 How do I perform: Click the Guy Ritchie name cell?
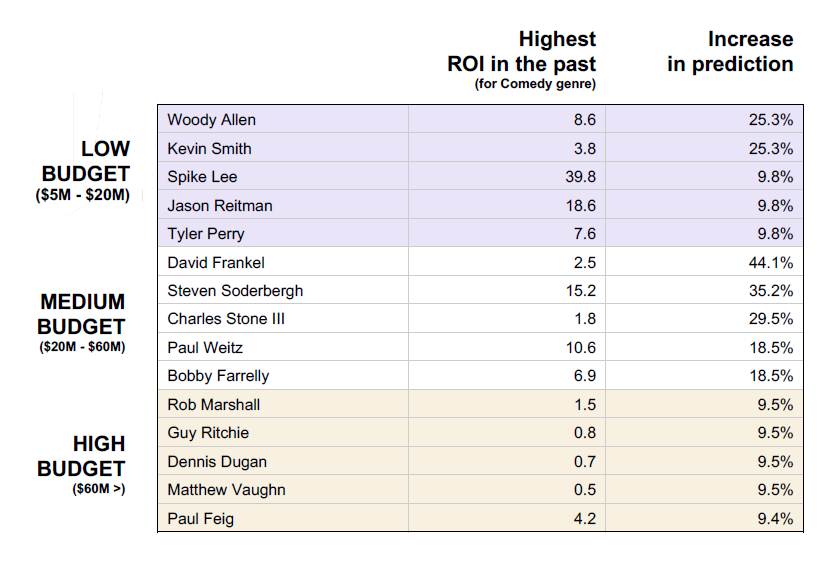(x=208, y=433)
